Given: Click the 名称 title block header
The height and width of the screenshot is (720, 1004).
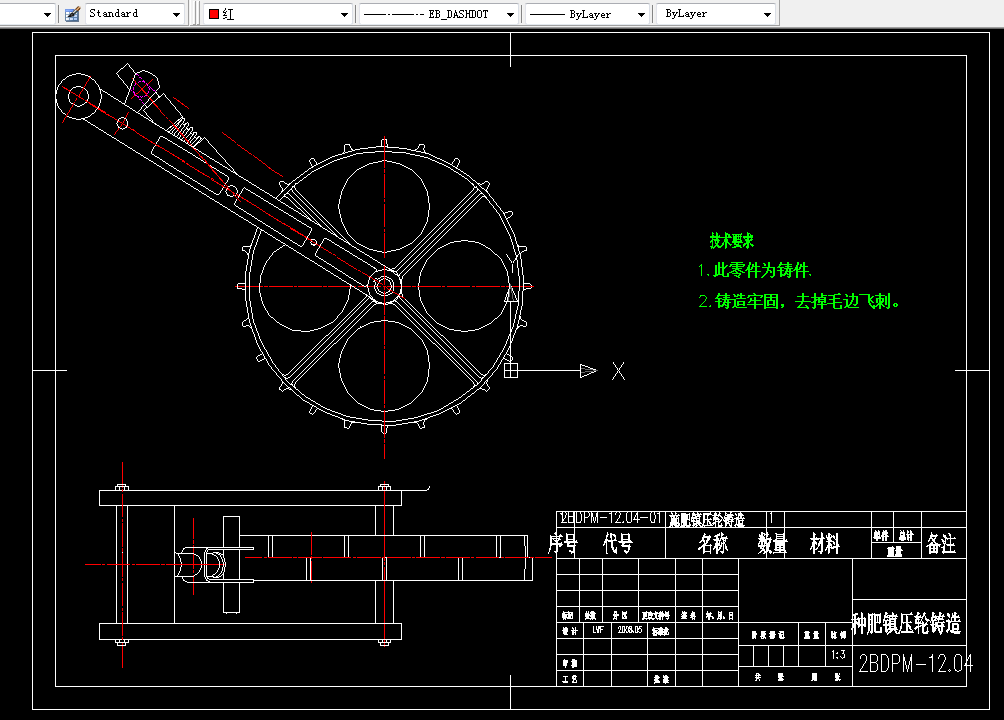Looking at the screenshot, I should tap(713, 544).
